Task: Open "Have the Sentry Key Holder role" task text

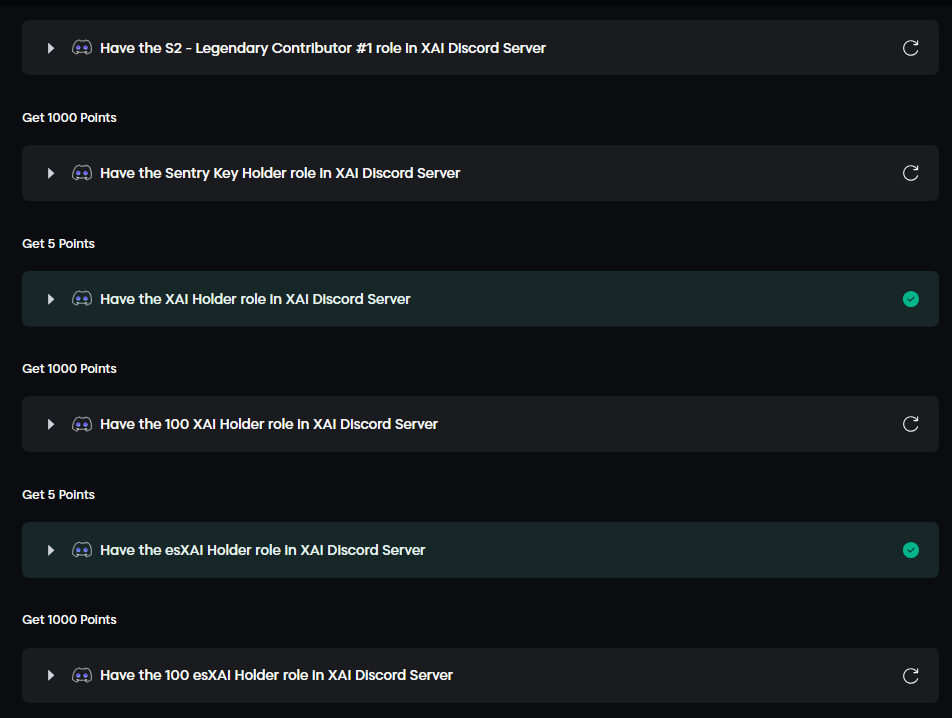Action: 280,173
